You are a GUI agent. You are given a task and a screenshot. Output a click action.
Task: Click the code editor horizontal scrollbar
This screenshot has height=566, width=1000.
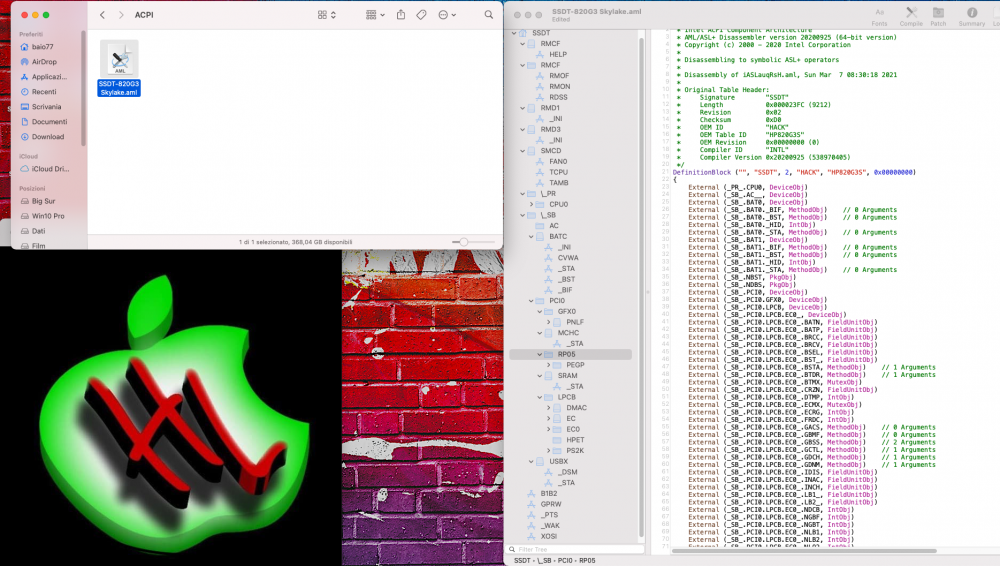804,551
